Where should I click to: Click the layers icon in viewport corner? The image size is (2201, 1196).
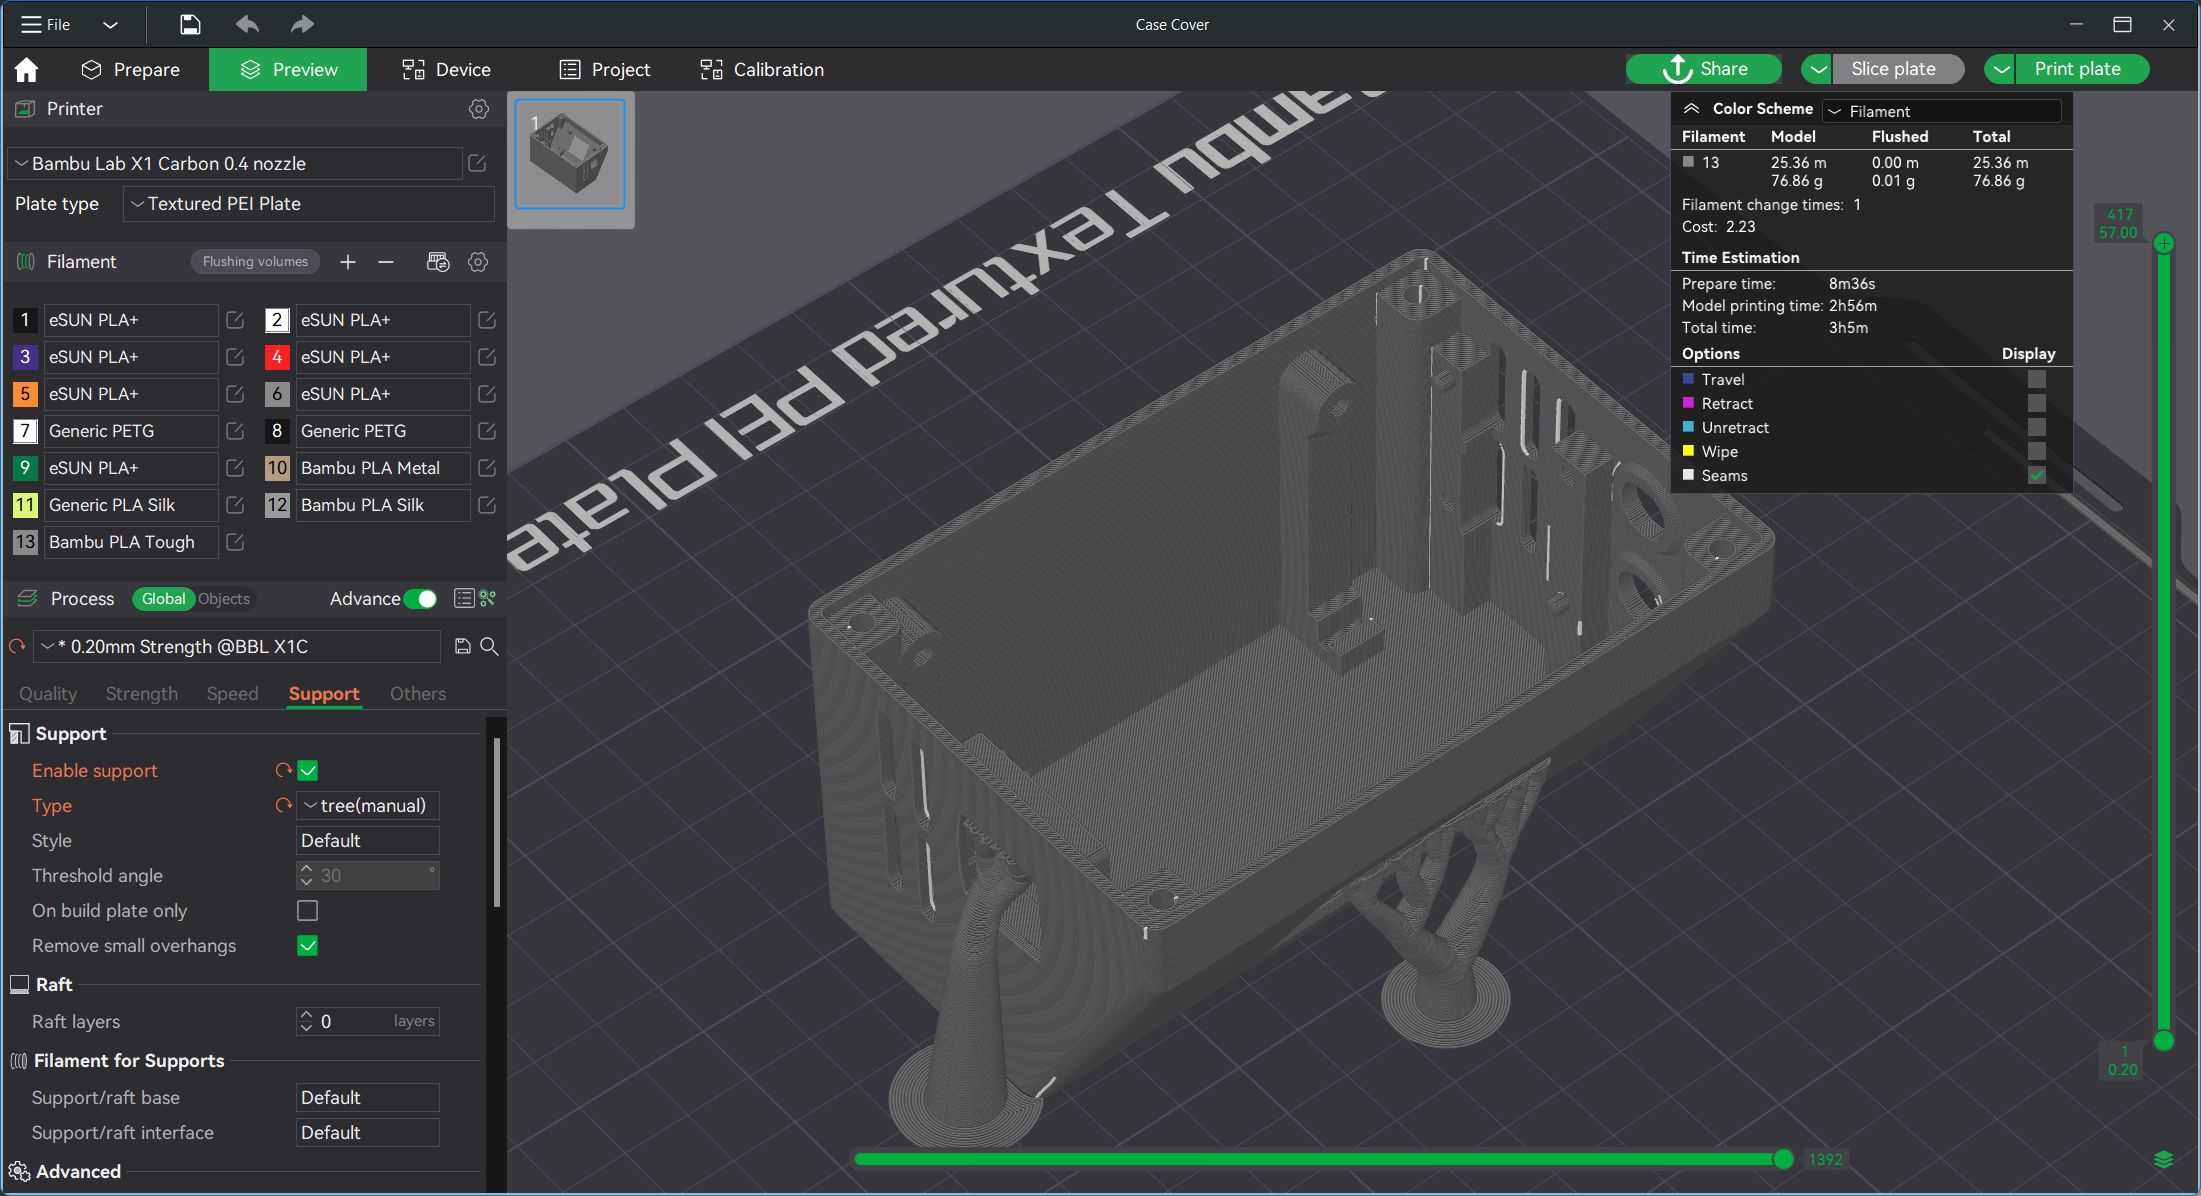2163,1159
